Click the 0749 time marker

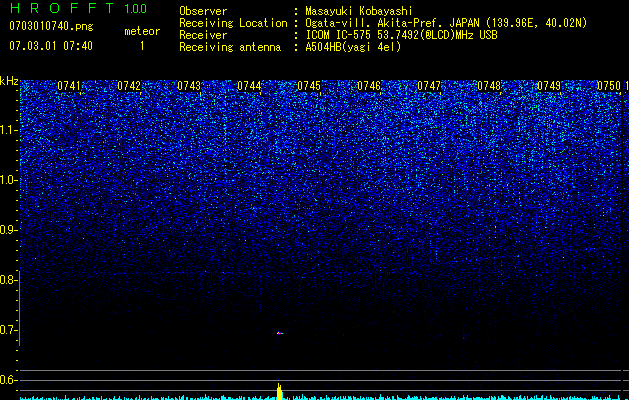[x=549, y=86]
